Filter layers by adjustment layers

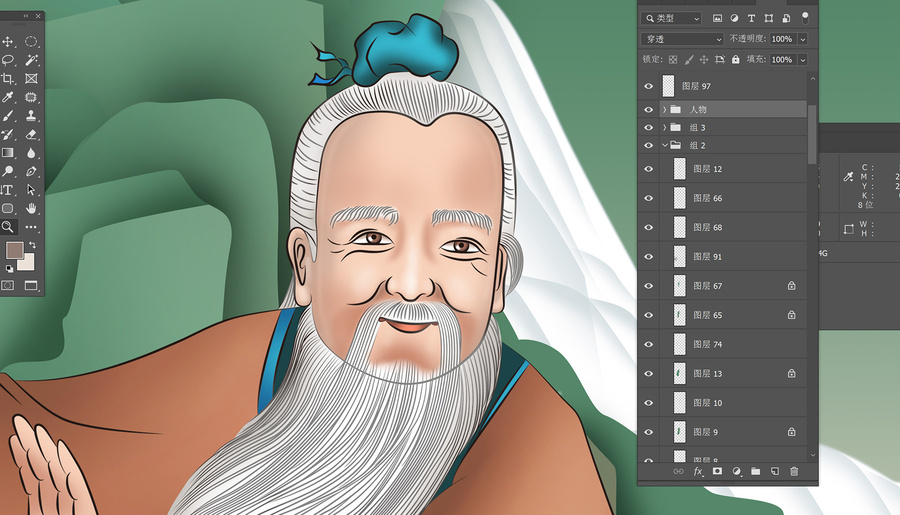pyautogui.click(x=734, y=18)
